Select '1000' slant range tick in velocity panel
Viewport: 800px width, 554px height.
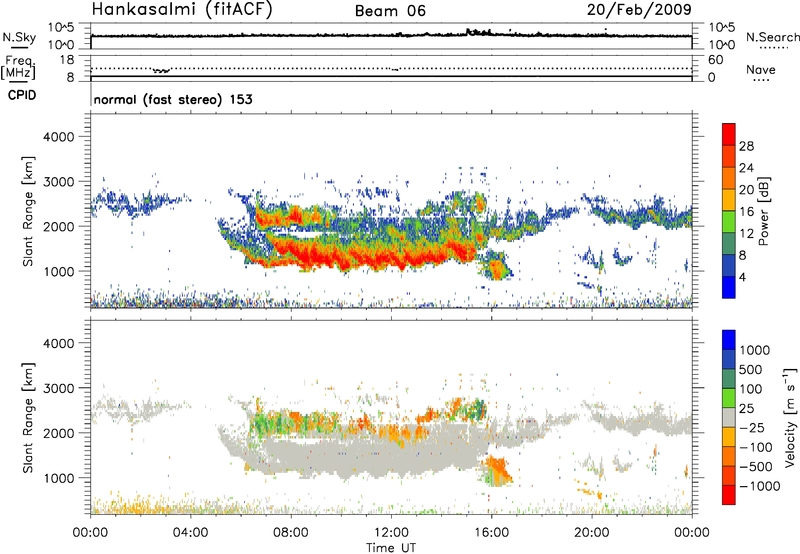(59, 478)
